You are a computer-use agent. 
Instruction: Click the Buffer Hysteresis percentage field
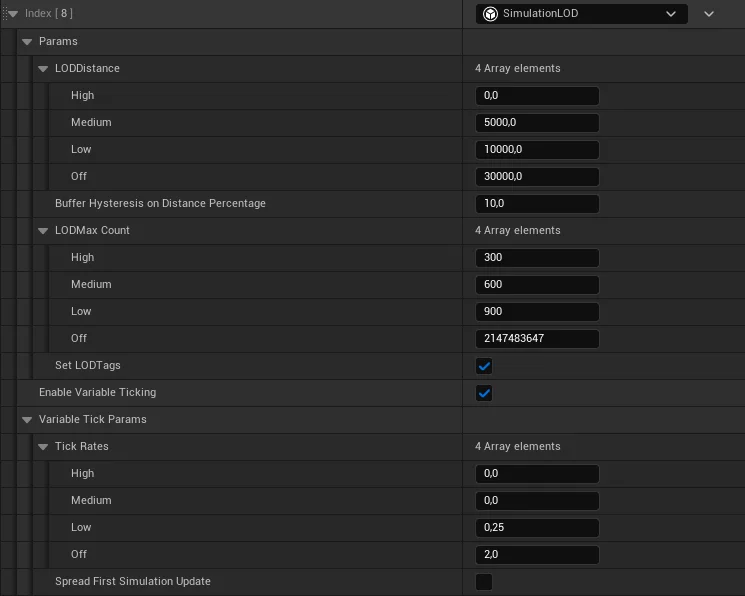click(x=537, y=204)
